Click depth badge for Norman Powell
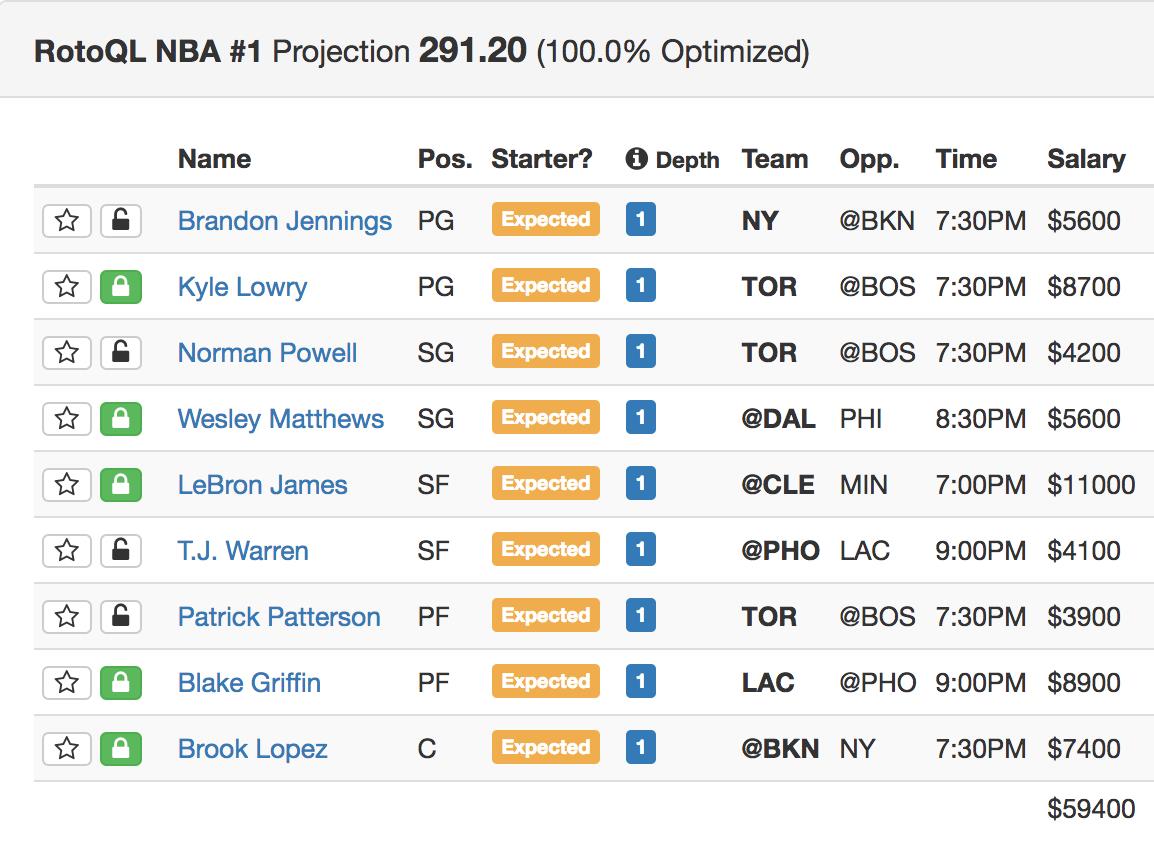The image size is (1154, 854). tap(640, 351)
